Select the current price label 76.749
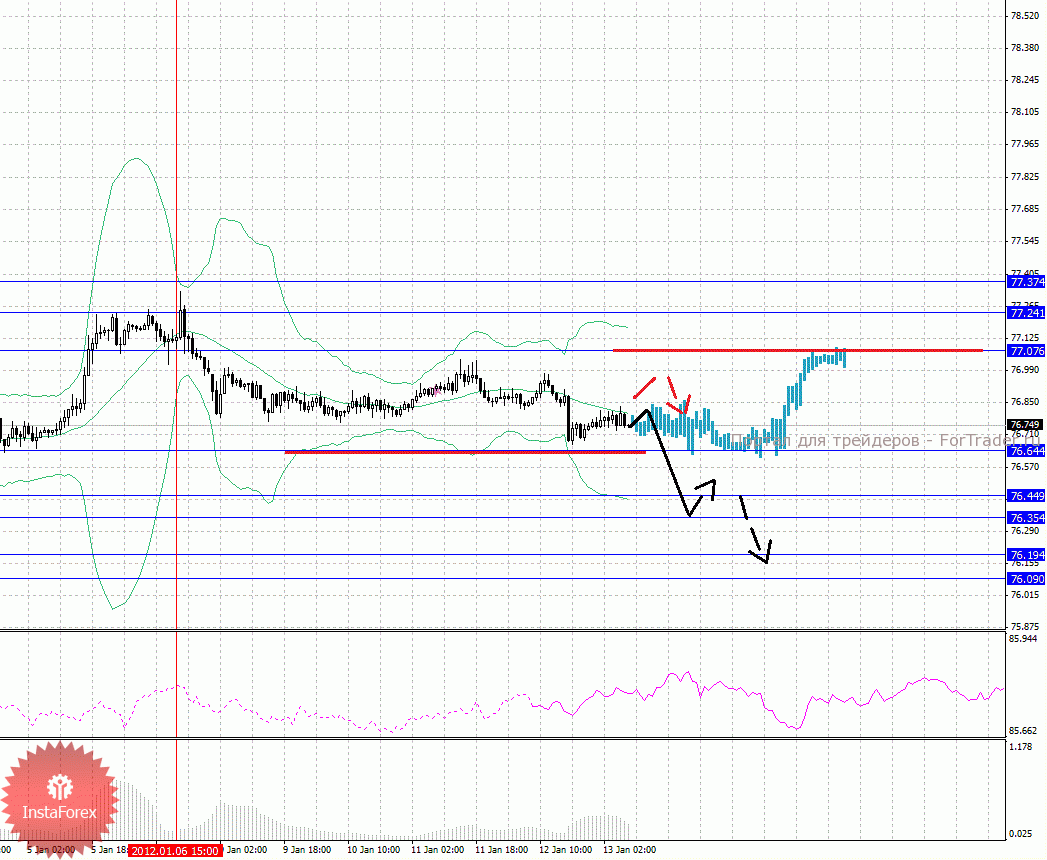 click(1026, 425)
